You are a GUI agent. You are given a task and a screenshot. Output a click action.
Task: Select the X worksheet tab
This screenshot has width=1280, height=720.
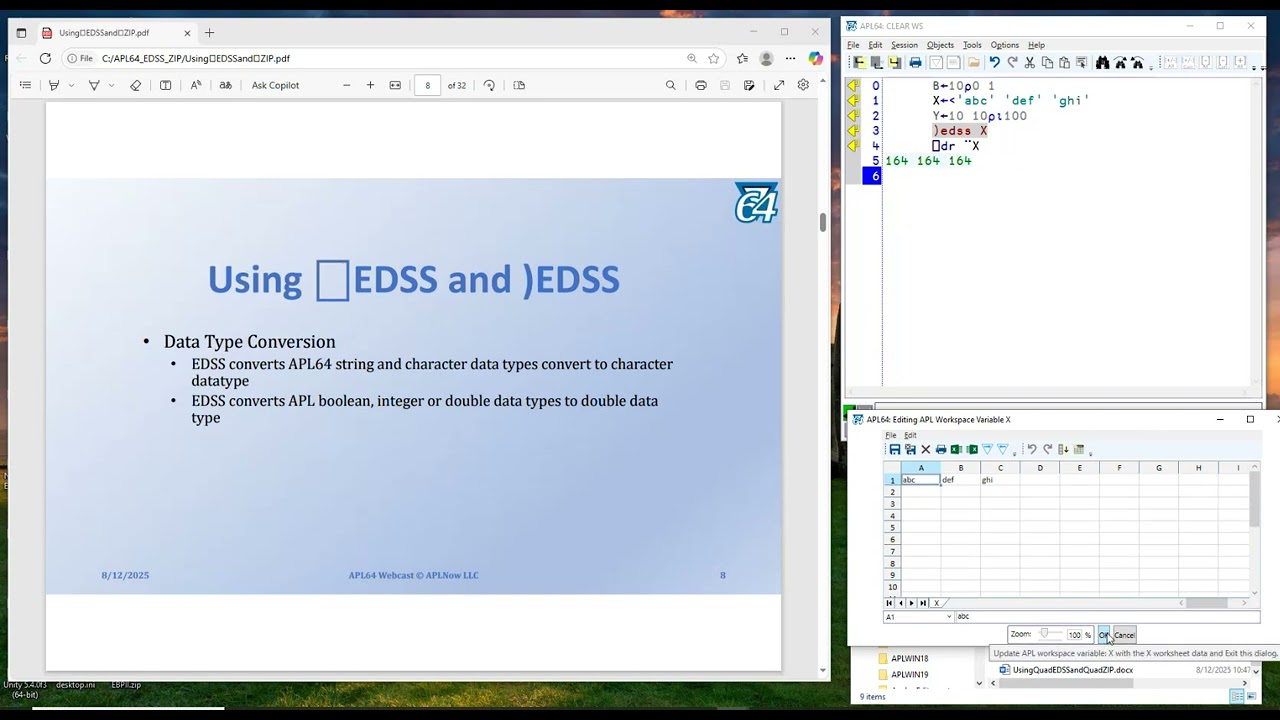pos(936,603)
